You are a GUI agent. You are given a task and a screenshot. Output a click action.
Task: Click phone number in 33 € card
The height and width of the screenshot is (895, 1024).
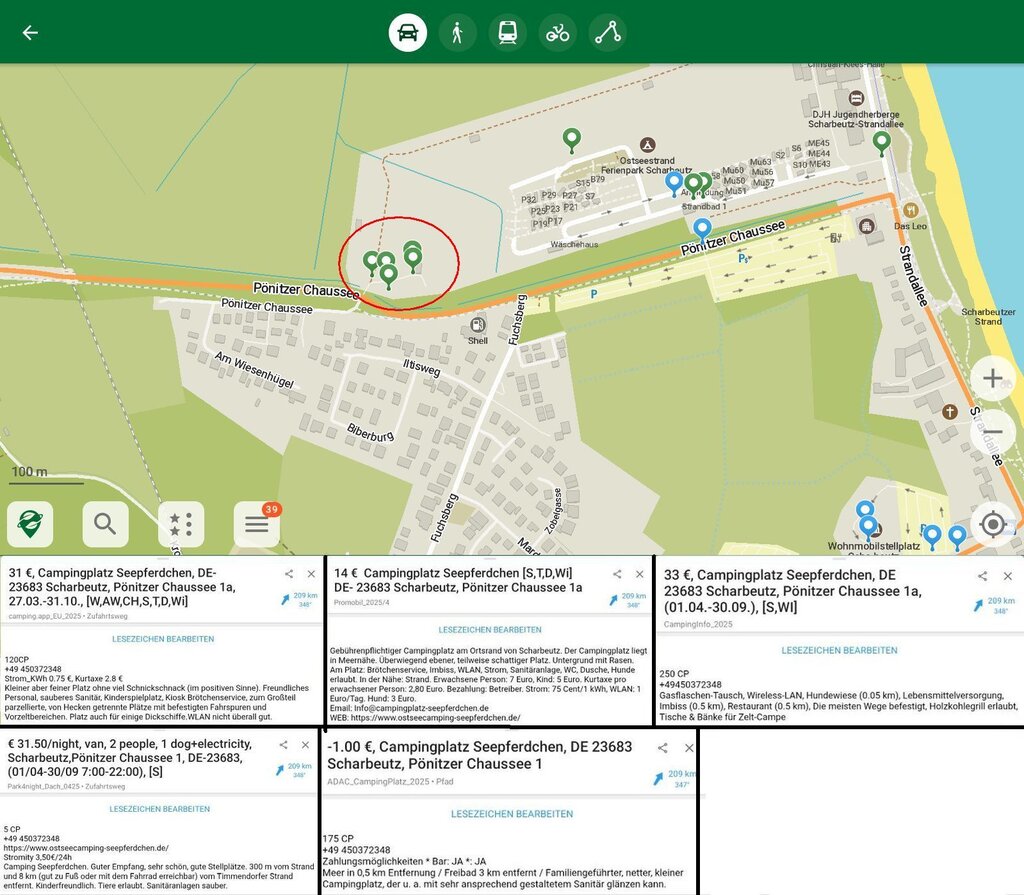(x=690, y=685)
